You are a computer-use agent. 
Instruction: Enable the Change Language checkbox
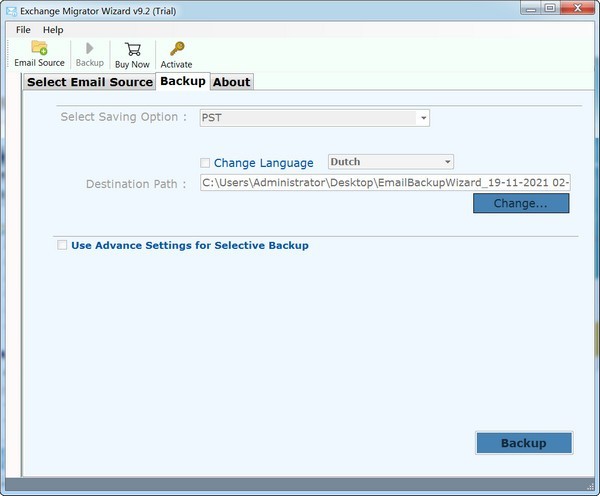[205, 163]
